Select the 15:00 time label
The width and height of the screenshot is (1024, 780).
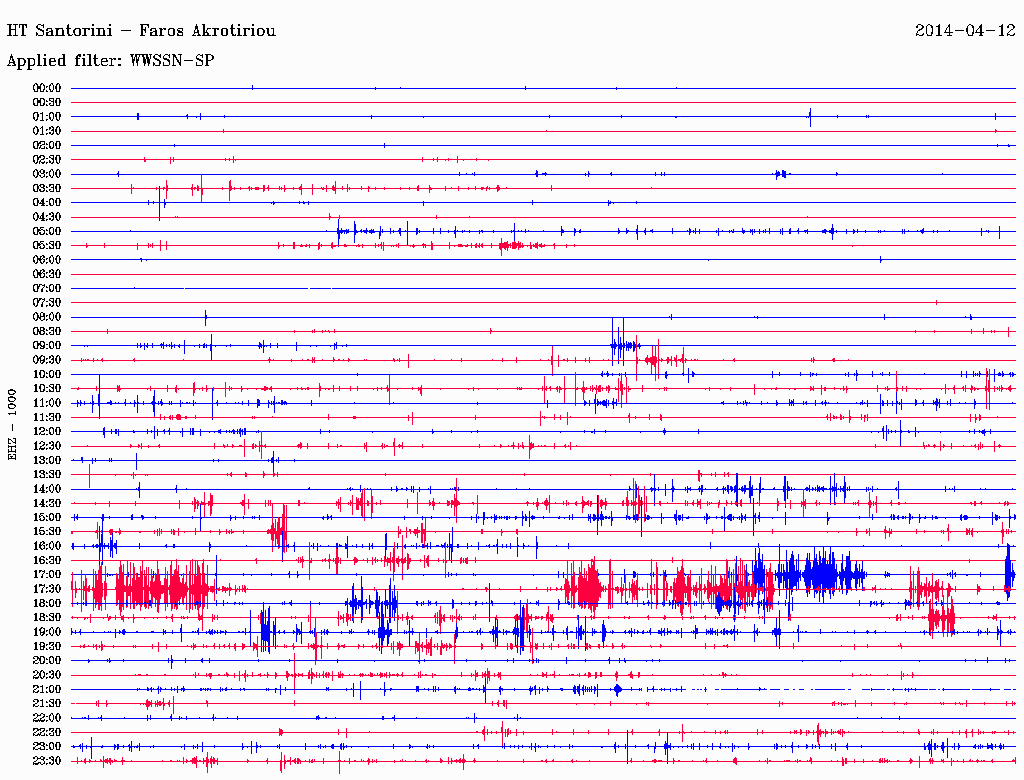click(x=47, y=517)
